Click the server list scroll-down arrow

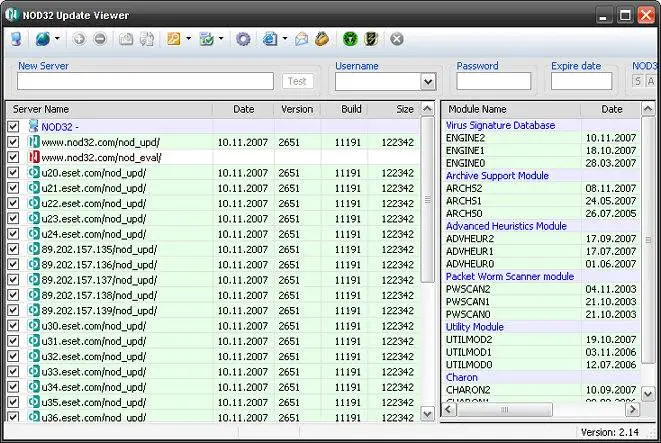[427, 414]
